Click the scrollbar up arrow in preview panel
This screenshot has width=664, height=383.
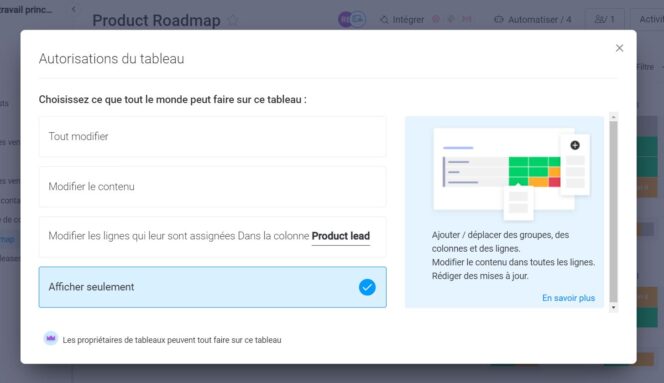(x=613, y=117)
